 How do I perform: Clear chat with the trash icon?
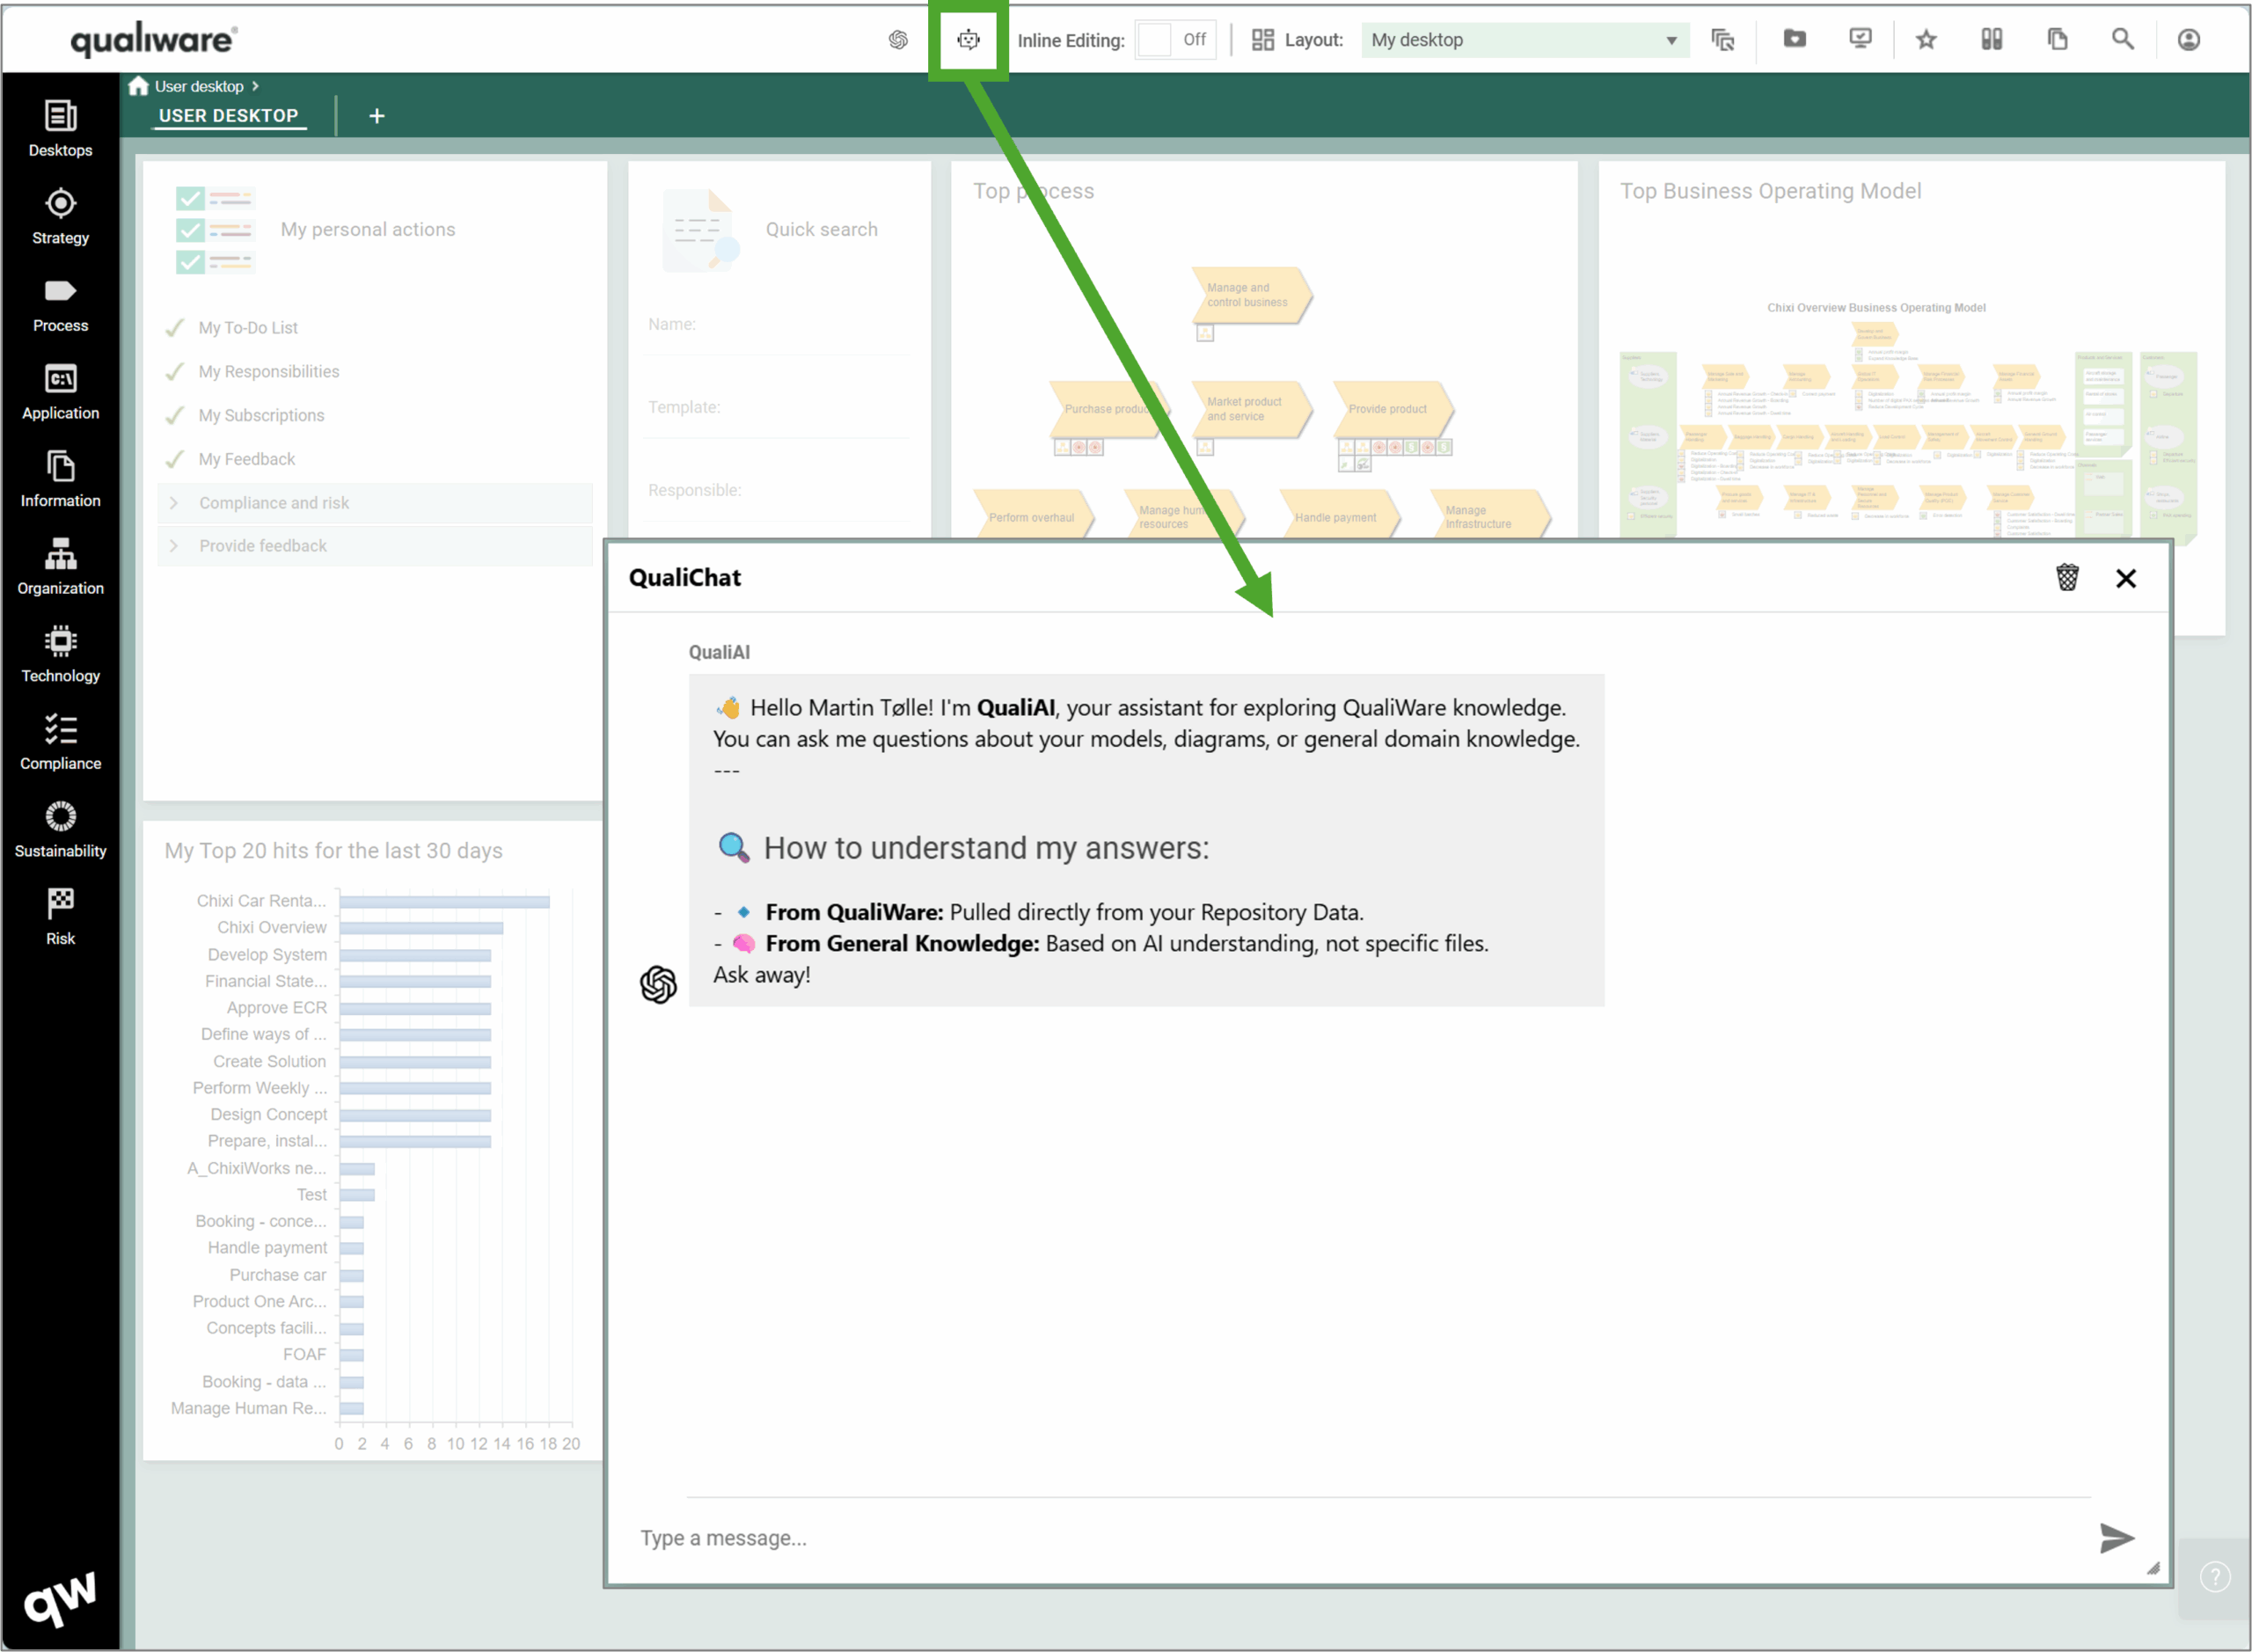pyautogui.click(x=2067, y=578)
